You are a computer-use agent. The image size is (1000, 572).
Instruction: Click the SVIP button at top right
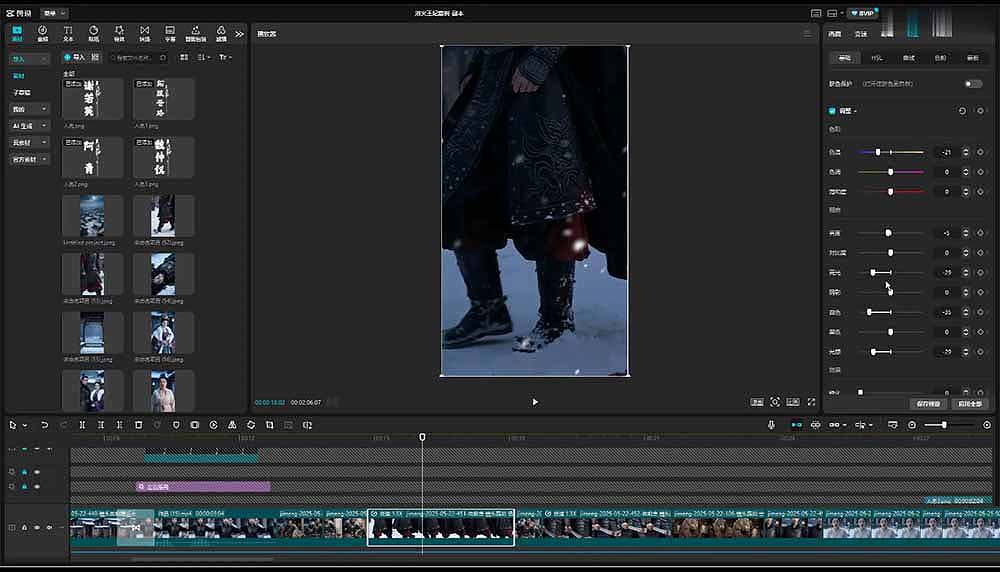tap(863, 13)
